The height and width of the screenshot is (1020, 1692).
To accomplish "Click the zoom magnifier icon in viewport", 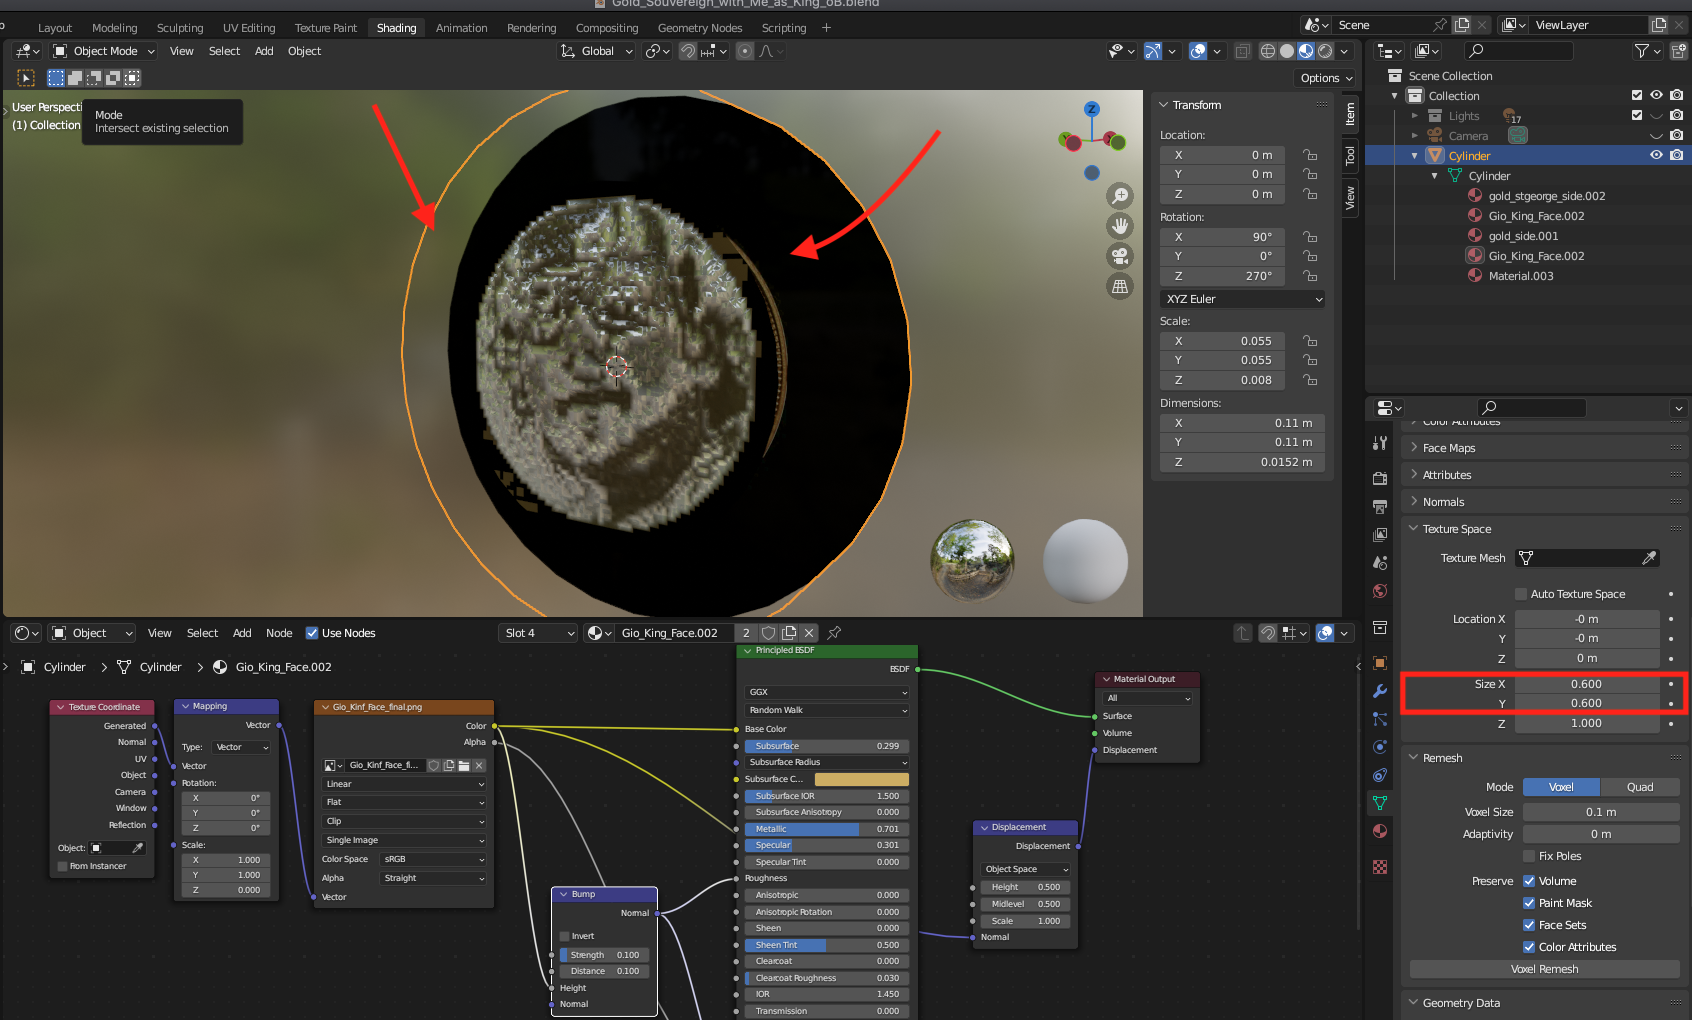I will 1120,196.
